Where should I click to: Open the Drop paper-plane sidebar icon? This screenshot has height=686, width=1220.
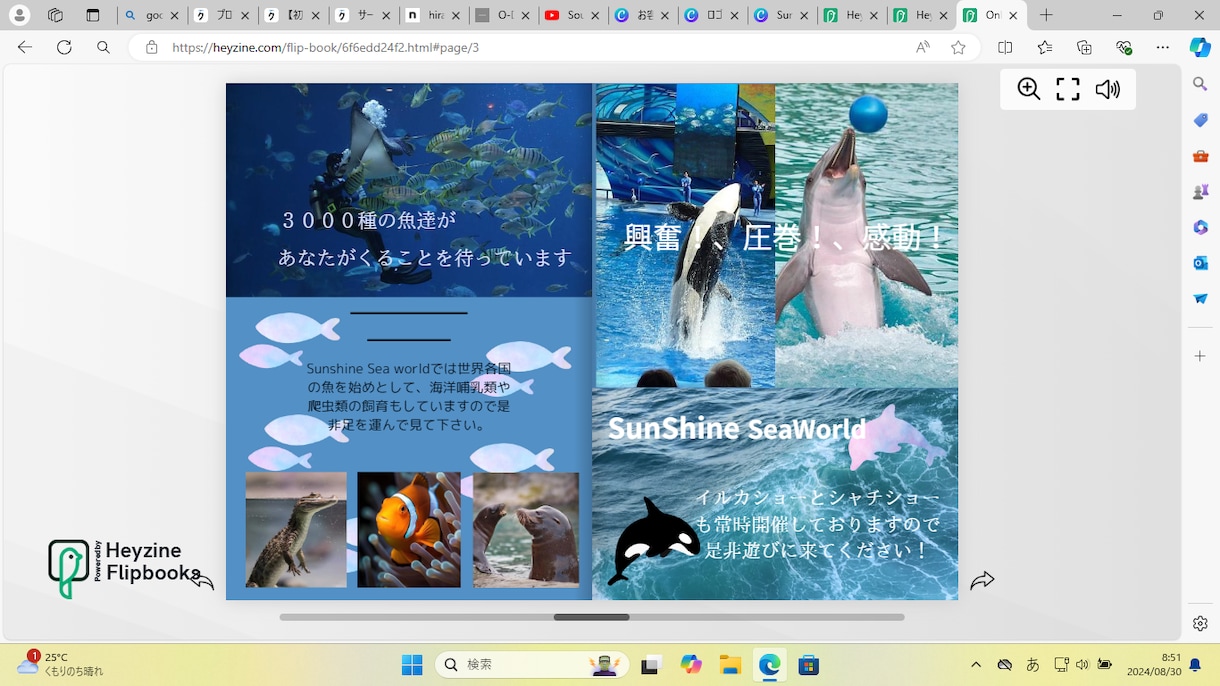1200,298
